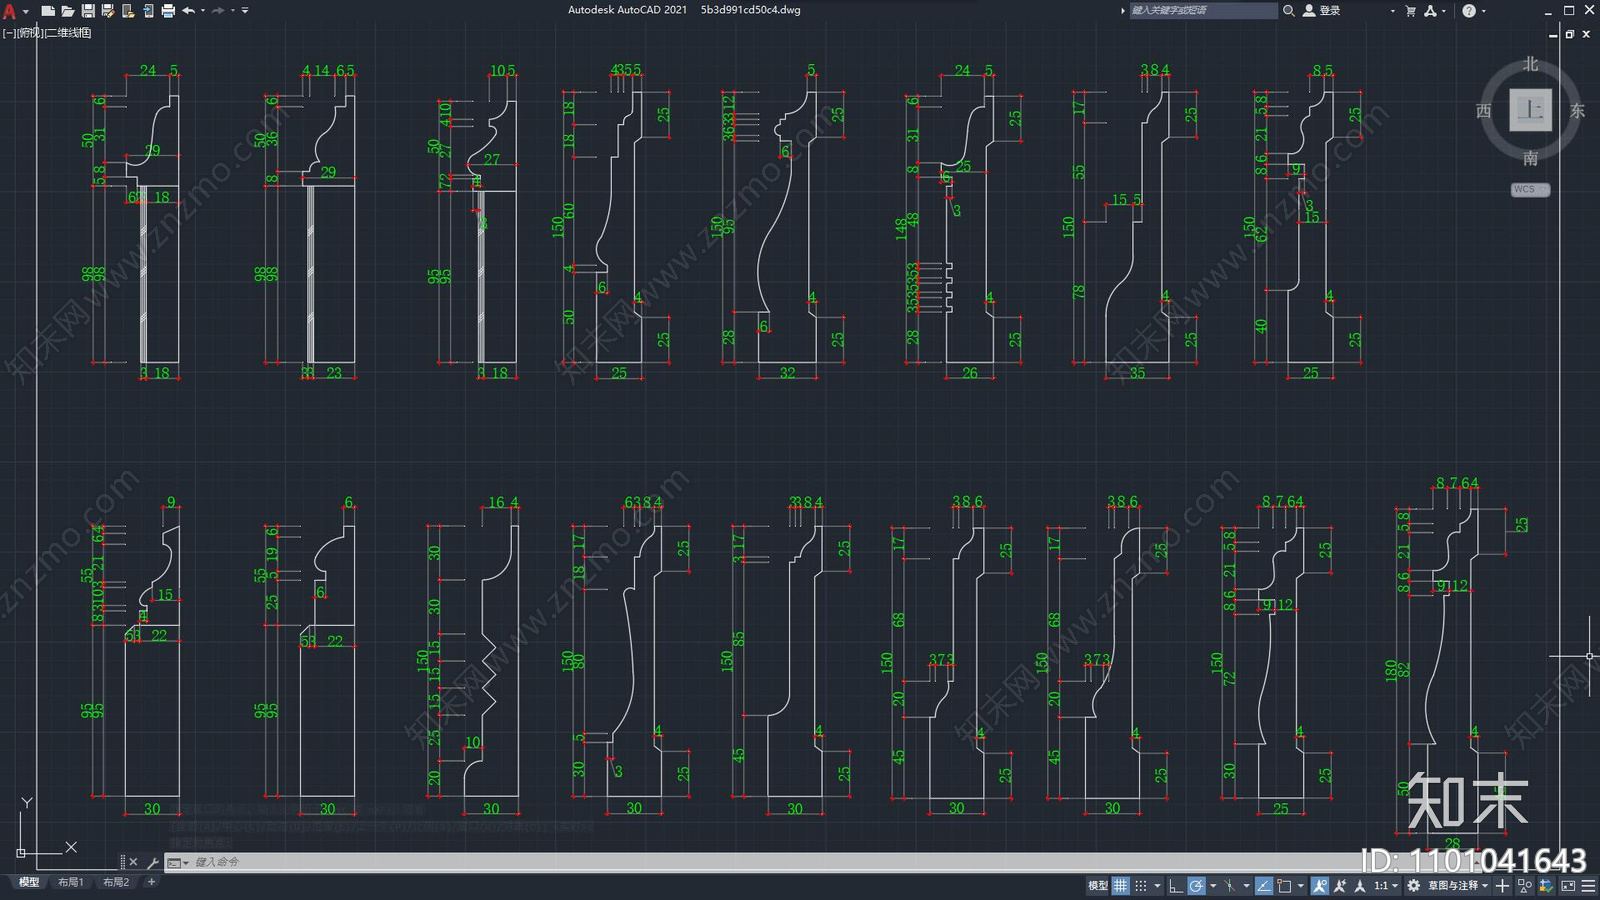The height and width of the screenshot is (900, 1600).
Task: Click the ViewCube 东 east direction
Action: [x=1577, y=110]
